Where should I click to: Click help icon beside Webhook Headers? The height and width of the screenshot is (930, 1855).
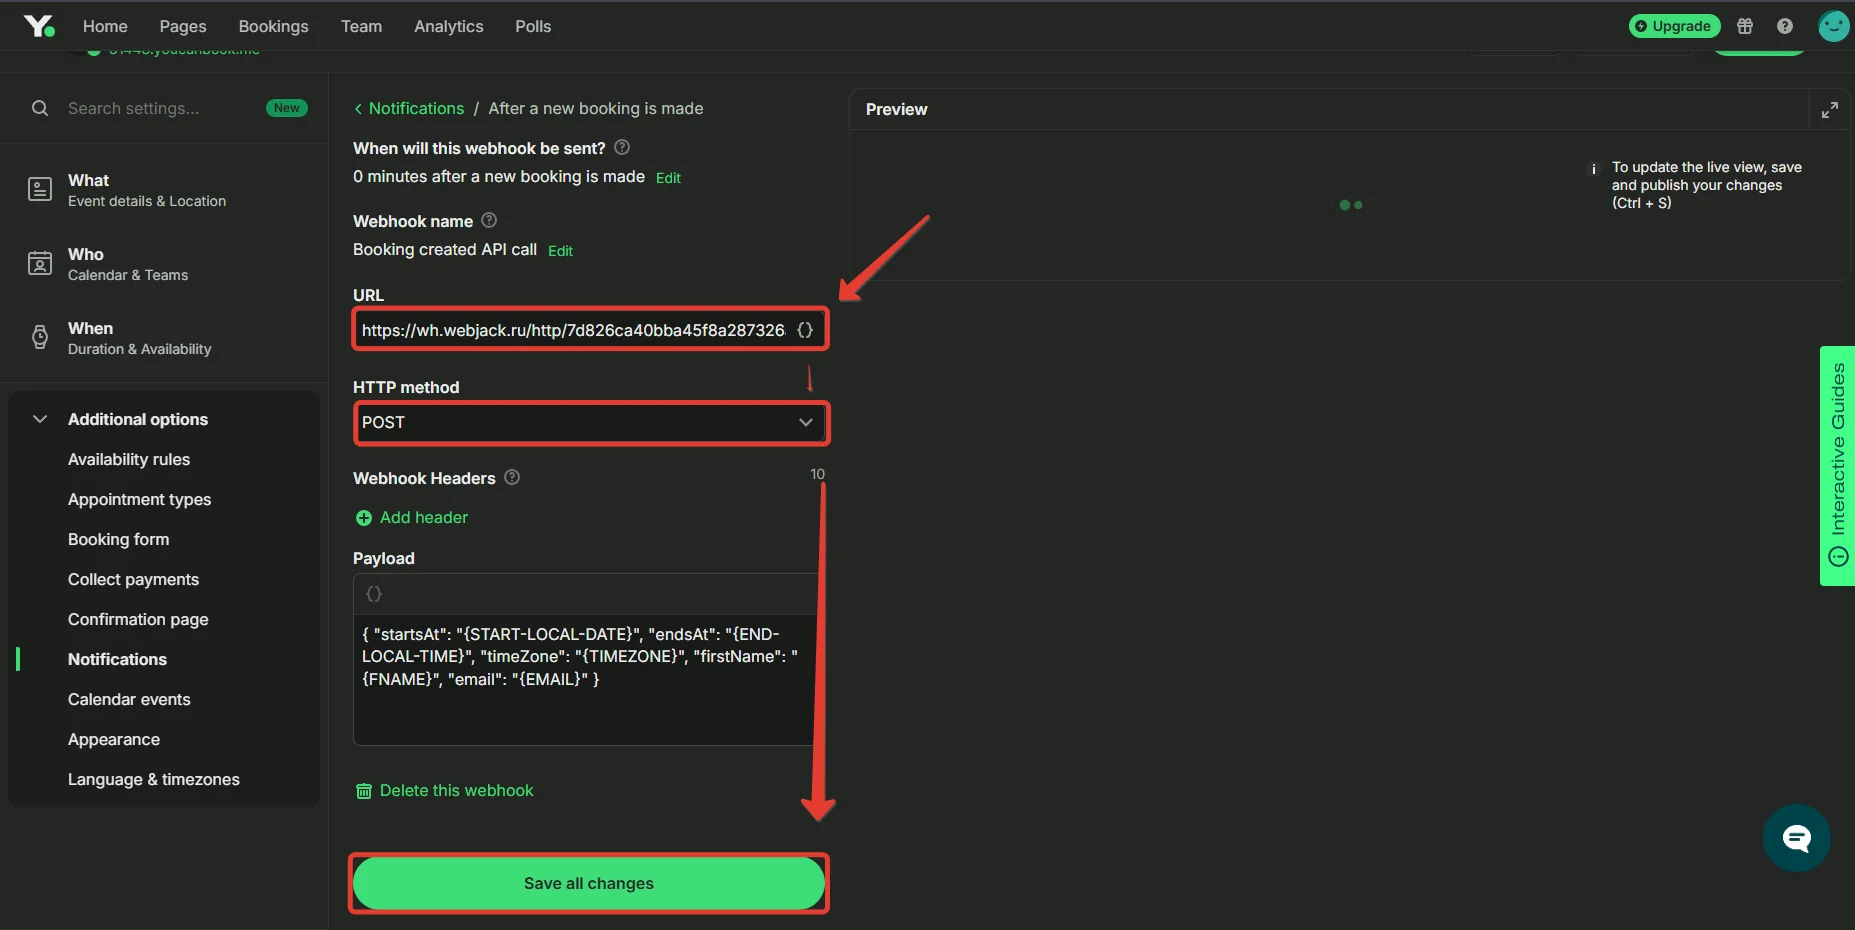tap(512, 477)
